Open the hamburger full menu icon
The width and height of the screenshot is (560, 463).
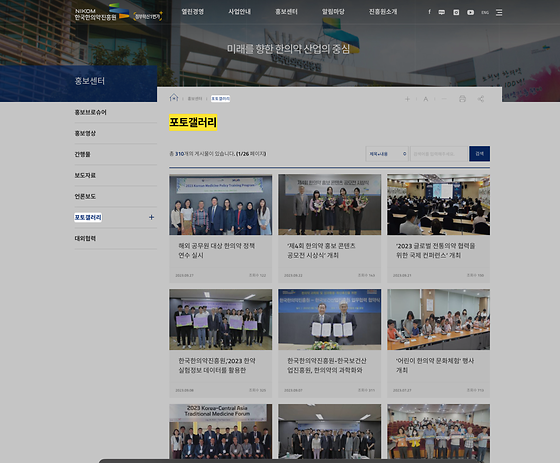click(499, 13)
